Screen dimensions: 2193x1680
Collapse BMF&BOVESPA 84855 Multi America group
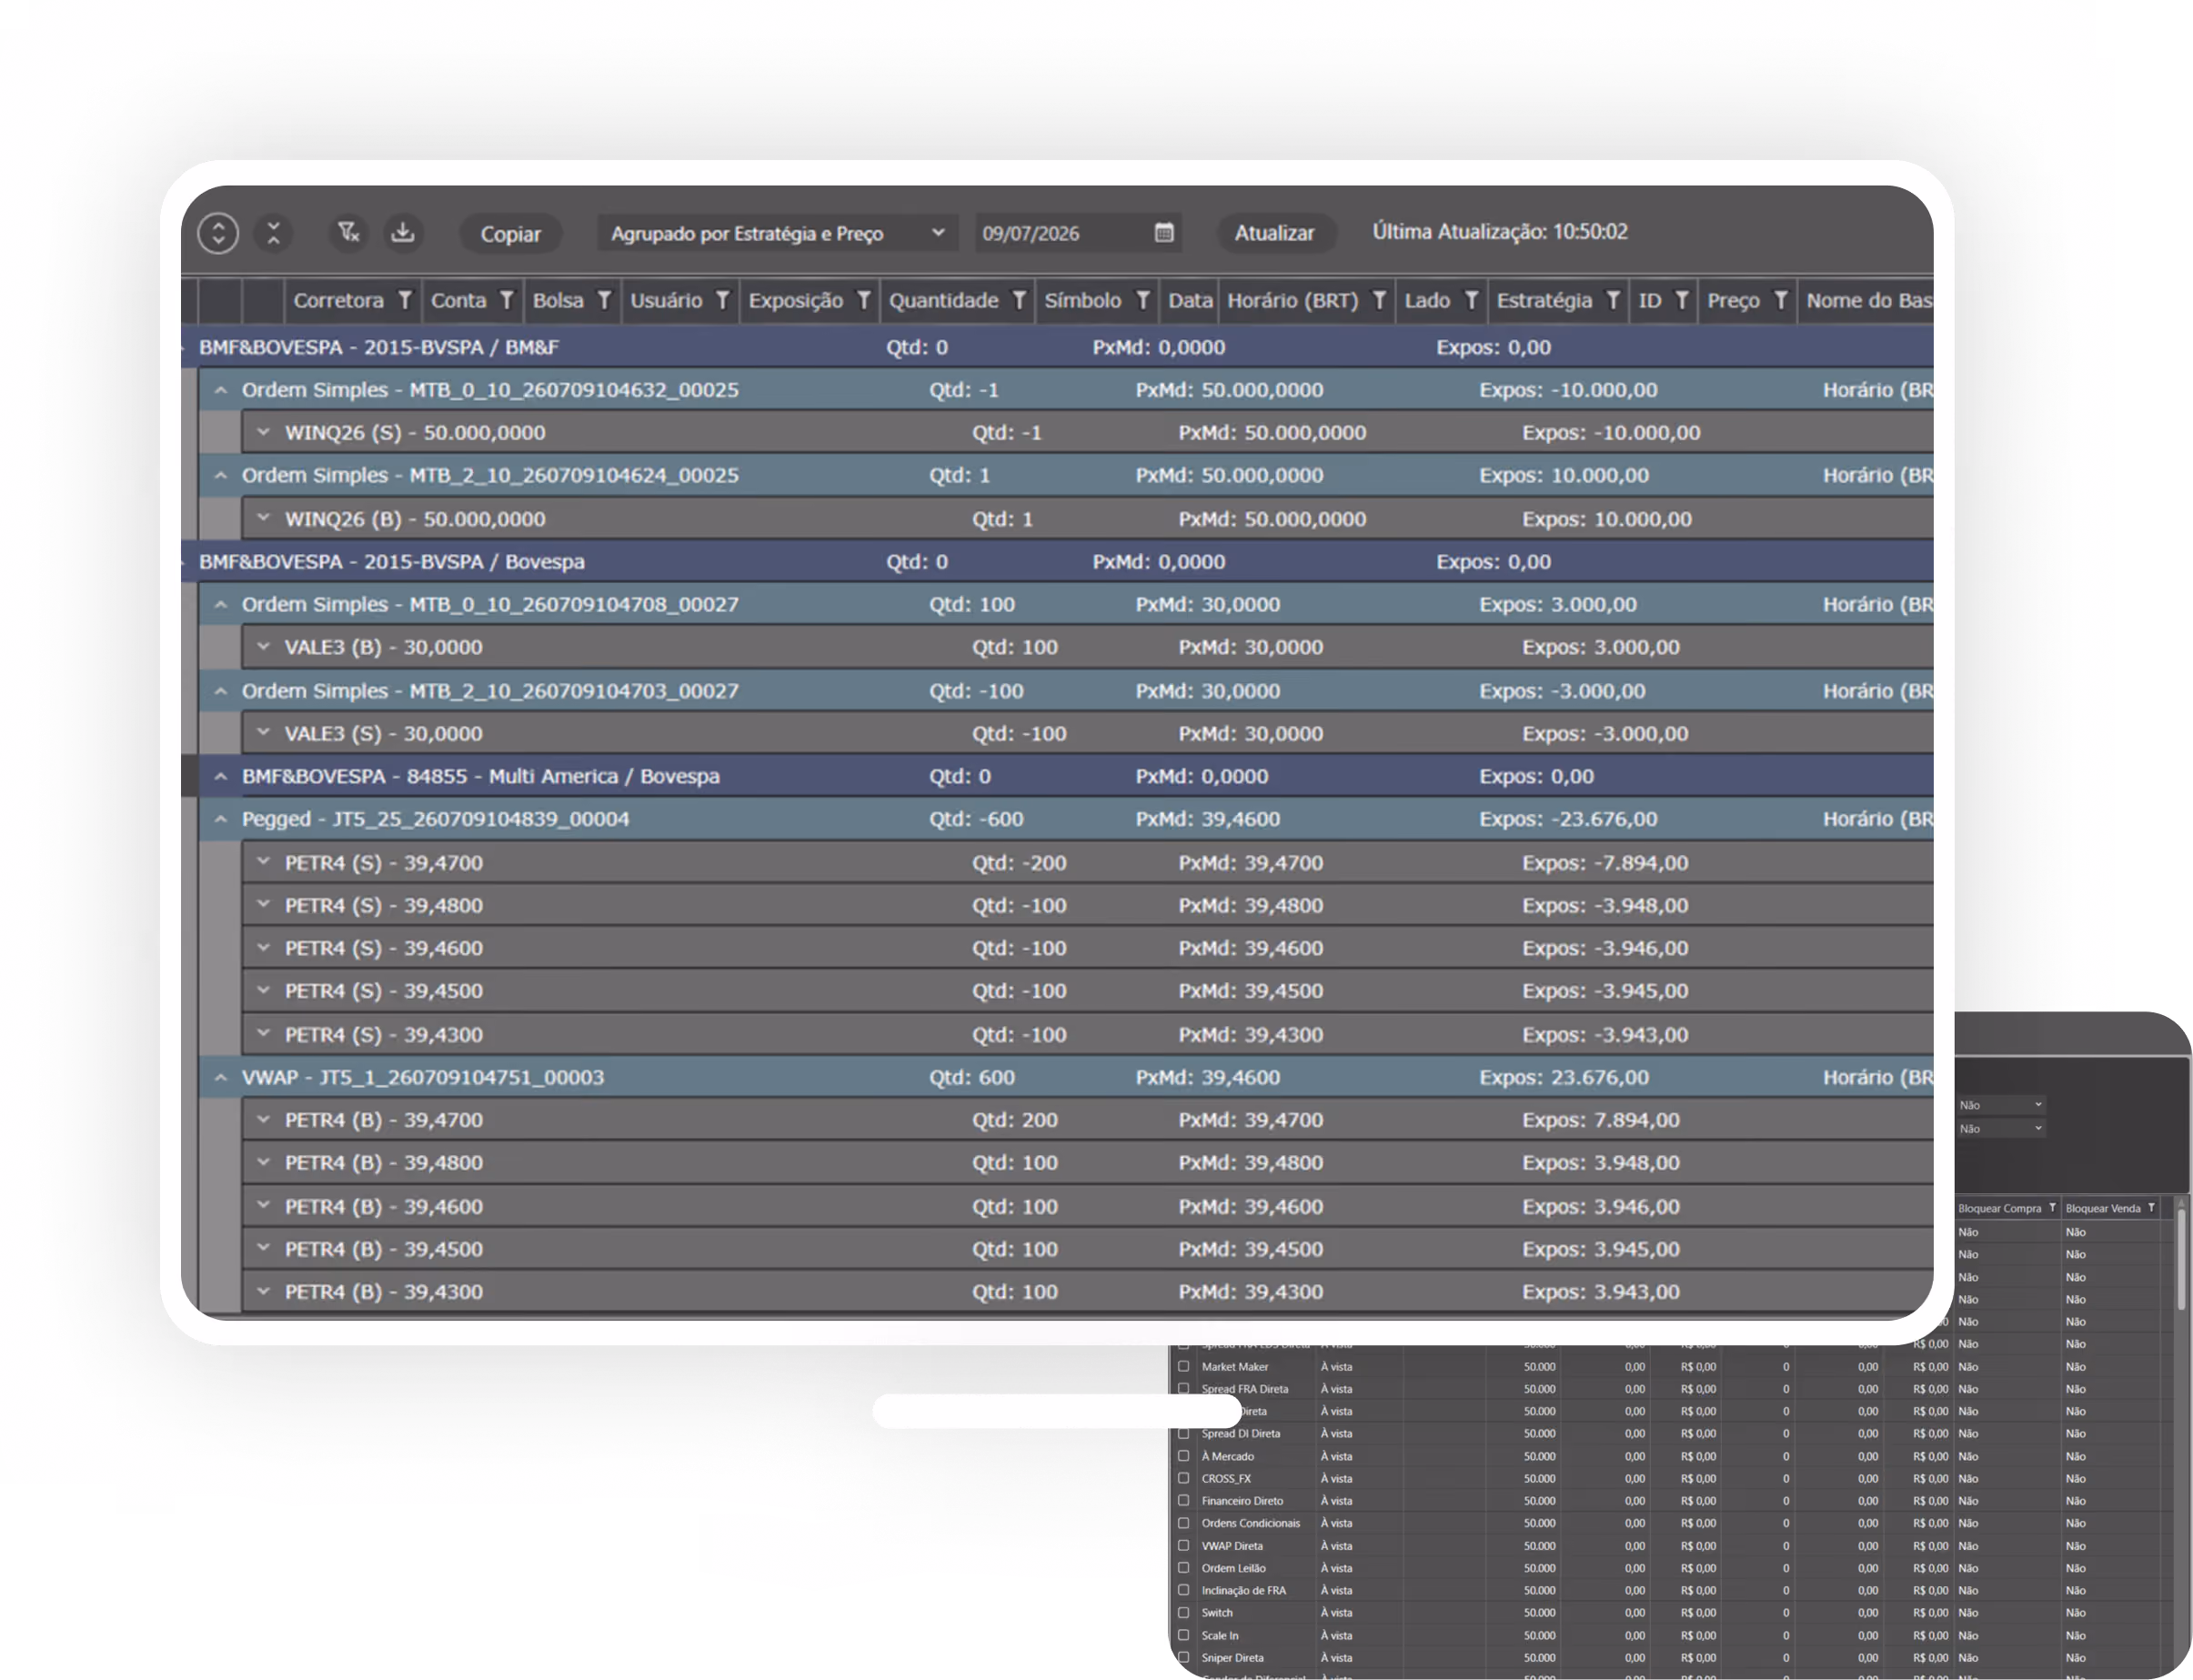221,776
